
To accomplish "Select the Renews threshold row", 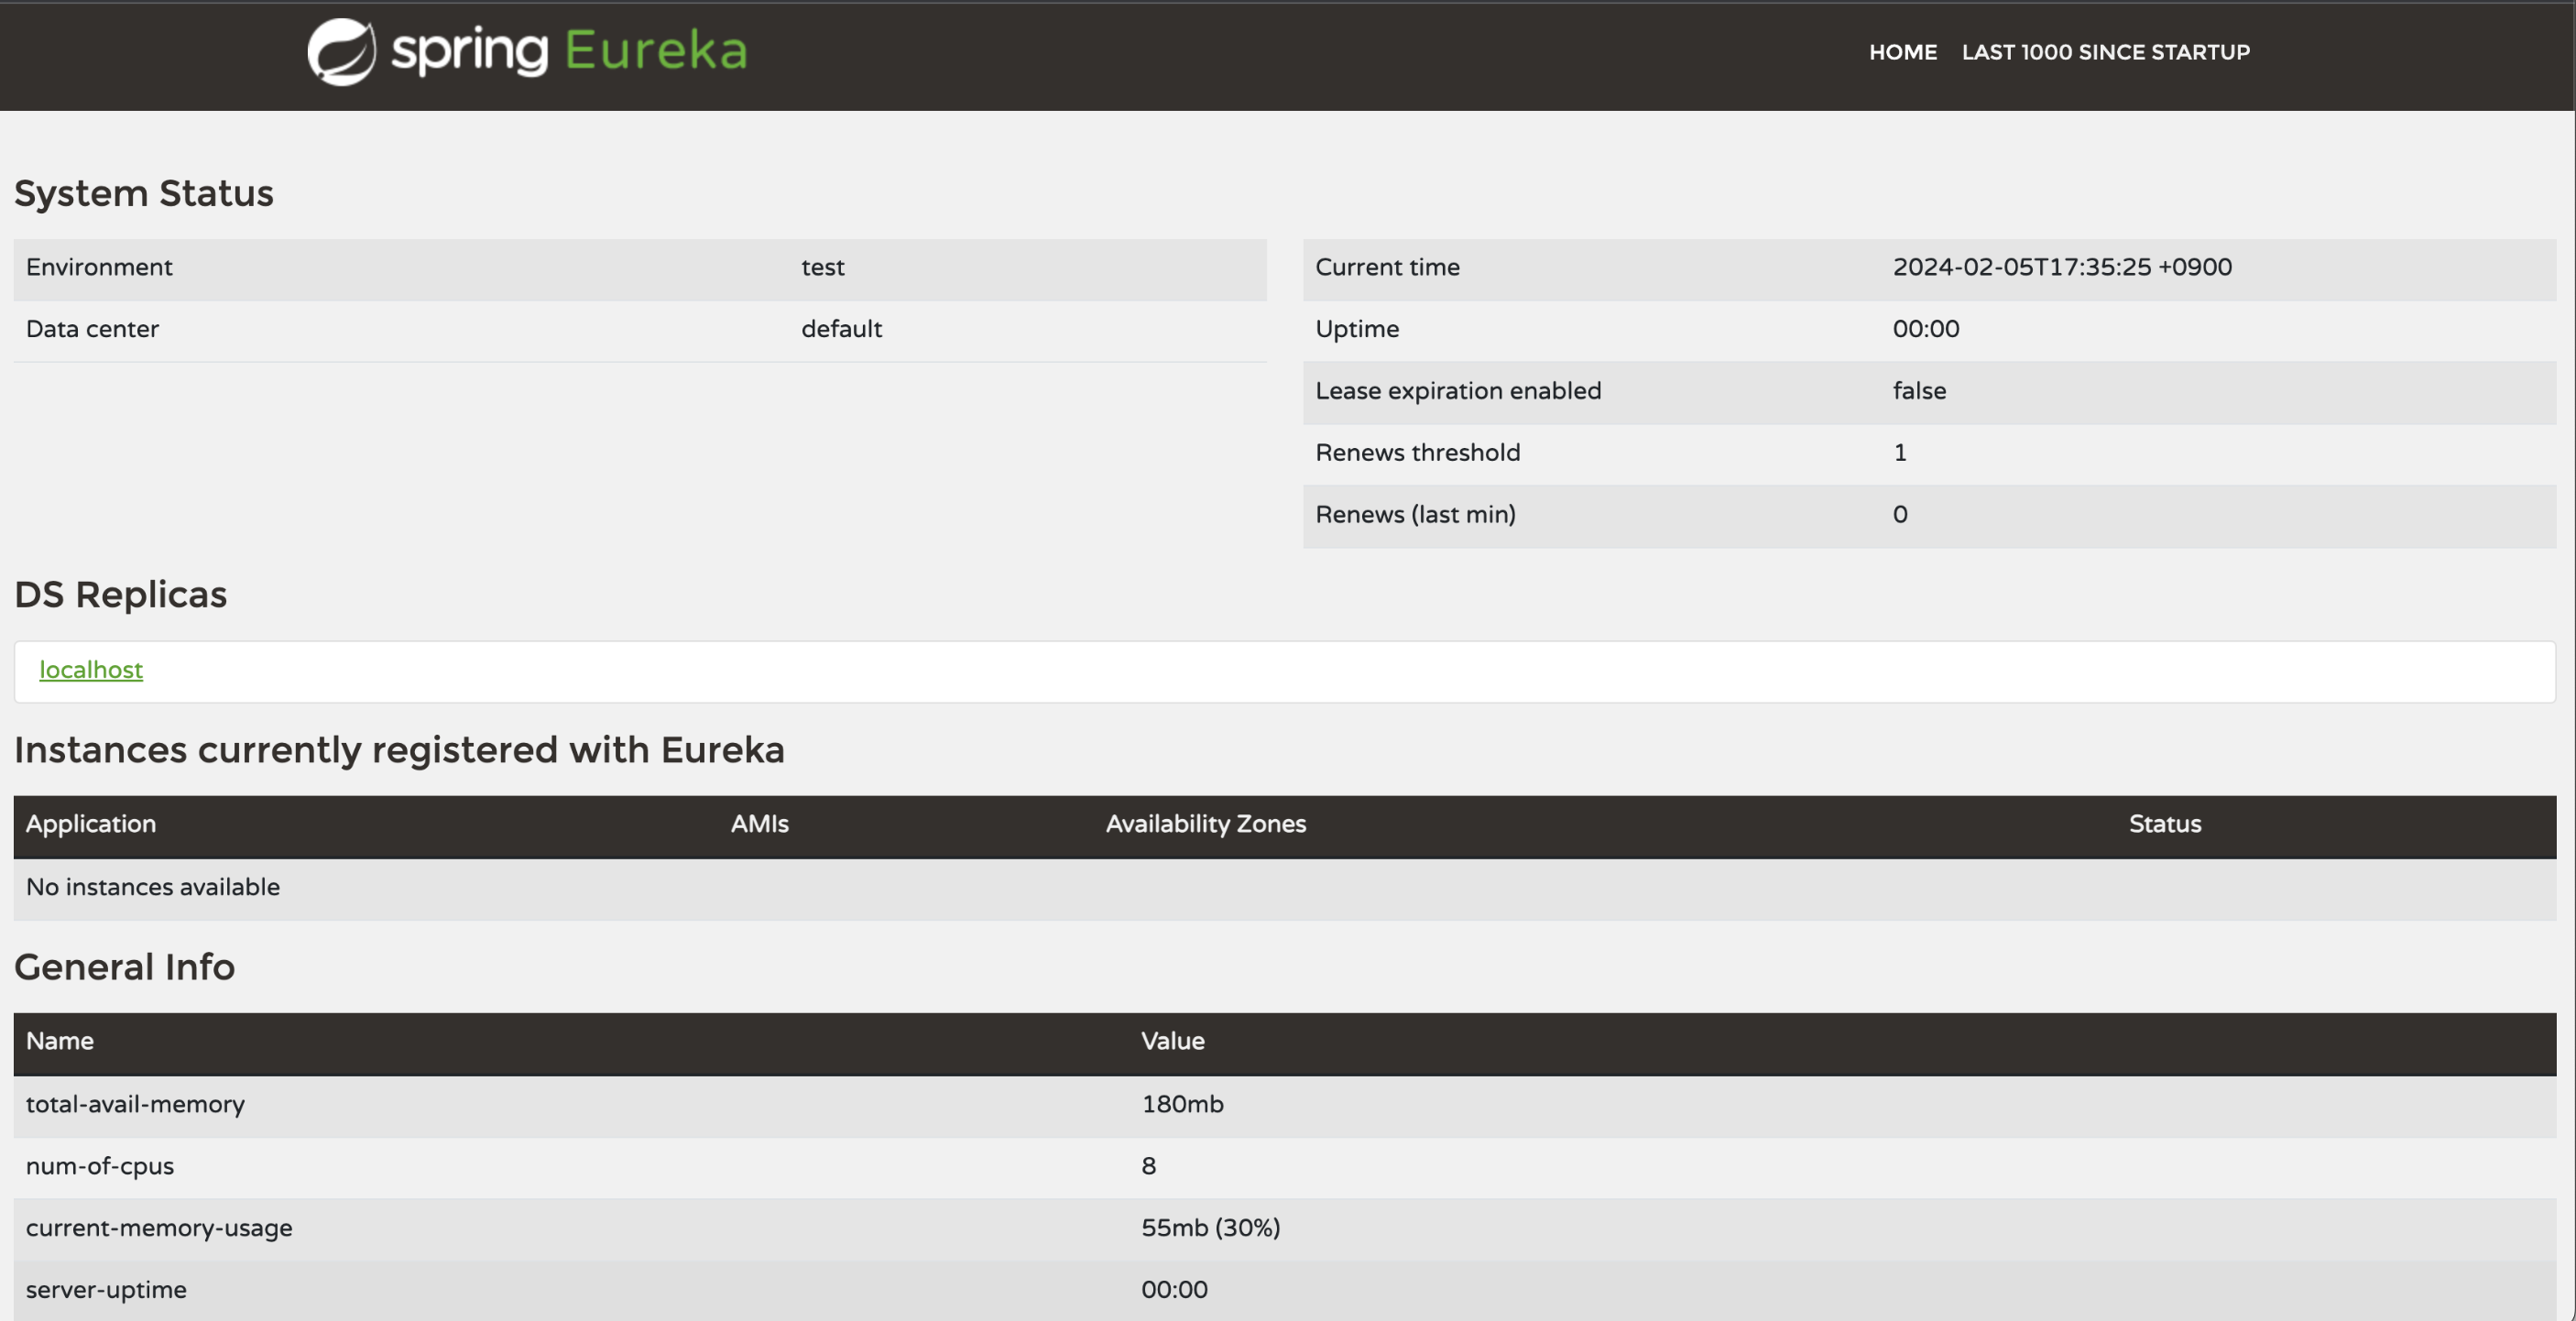I will (1417, 453).
